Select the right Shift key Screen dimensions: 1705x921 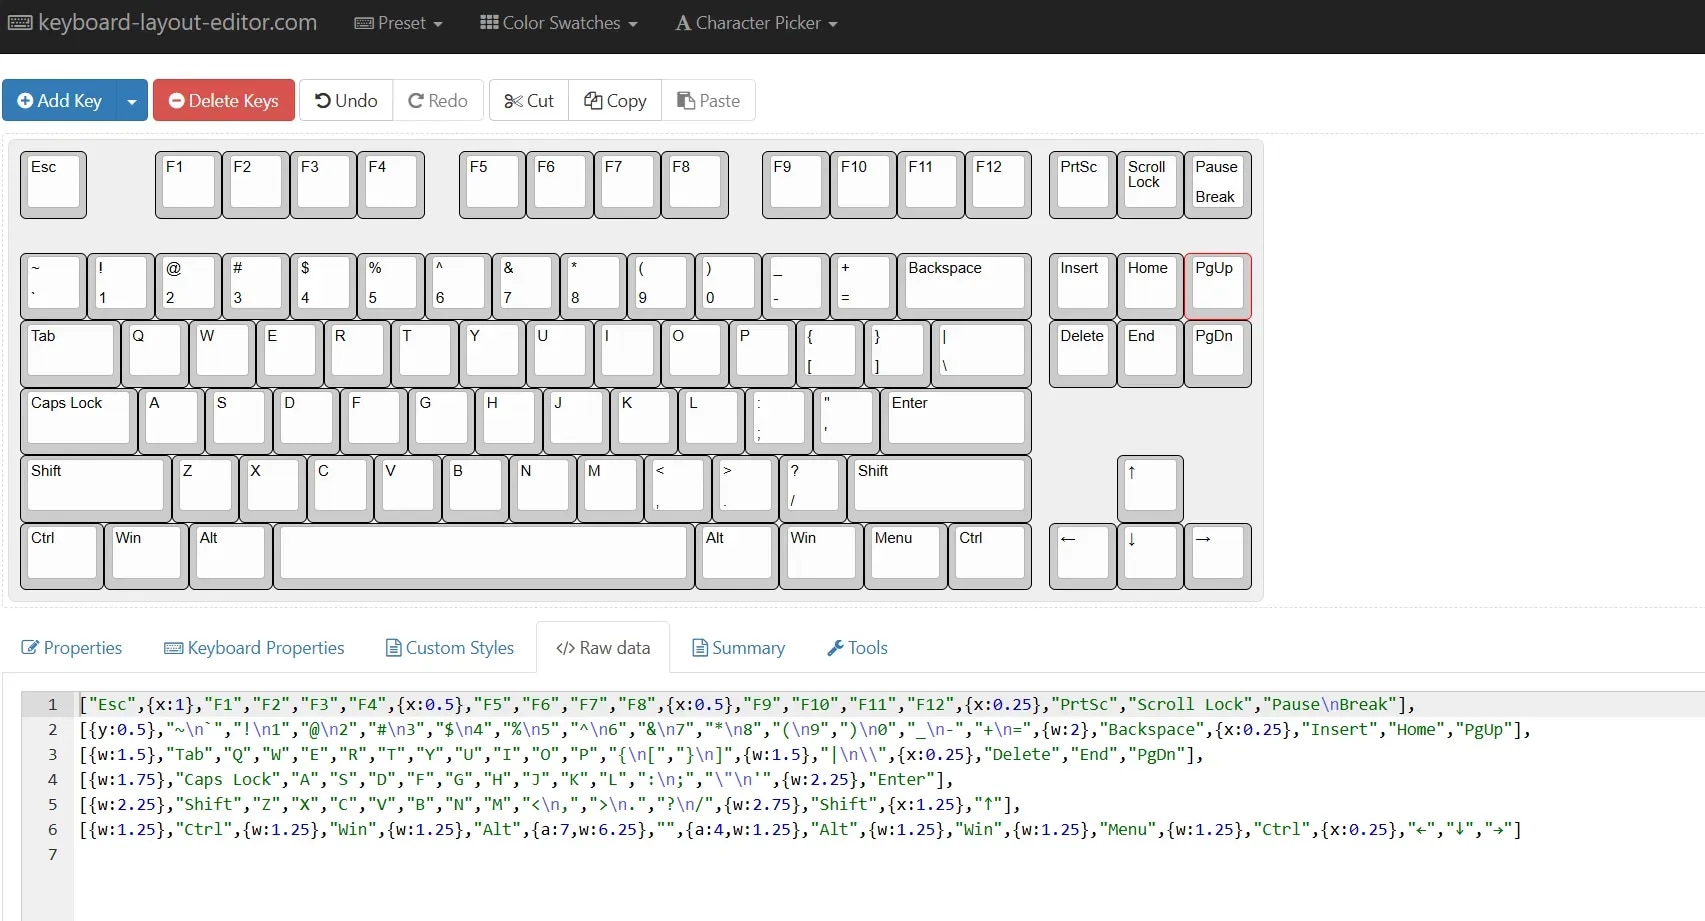point(939,489)
